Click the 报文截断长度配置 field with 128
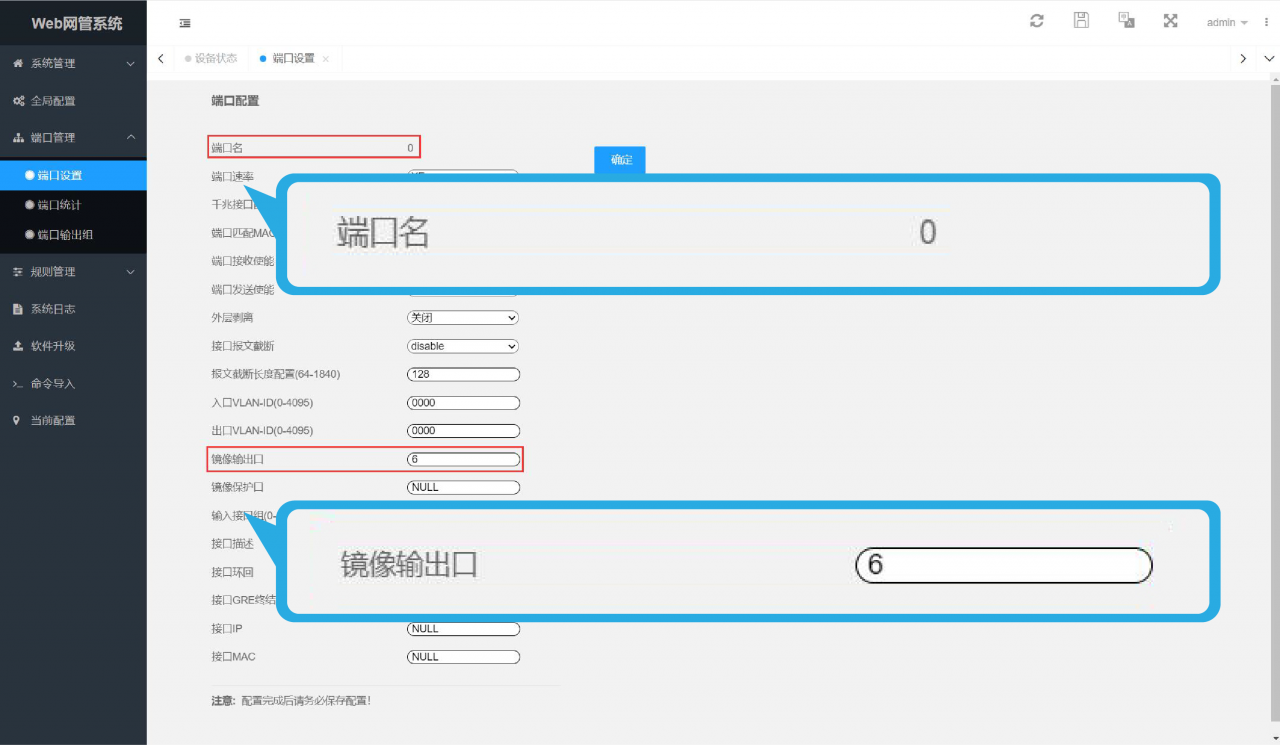This screenshot has width=1280, height=745. point(464,375)
